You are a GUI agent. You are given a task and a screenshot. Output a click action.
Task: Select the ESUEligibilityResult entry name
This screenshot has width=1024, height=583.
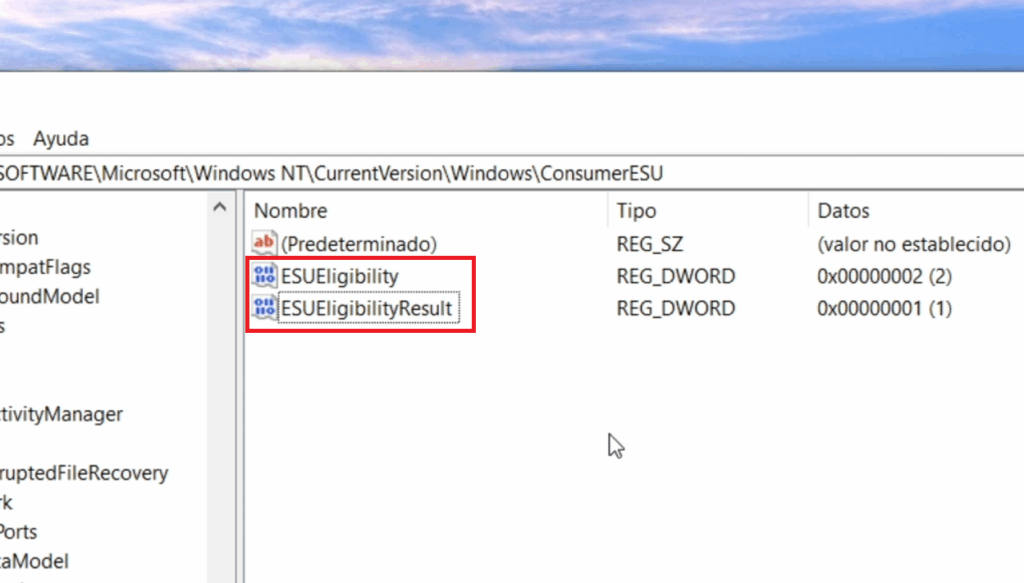click(x=367, y=308)
